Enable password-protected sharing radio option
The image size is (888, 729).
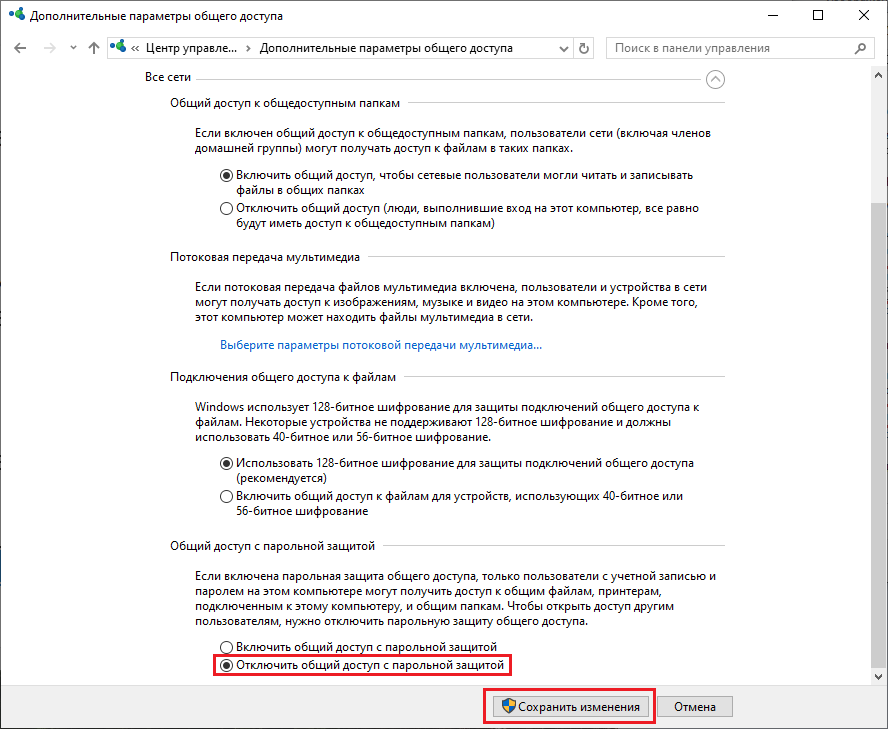click(226, 647)
